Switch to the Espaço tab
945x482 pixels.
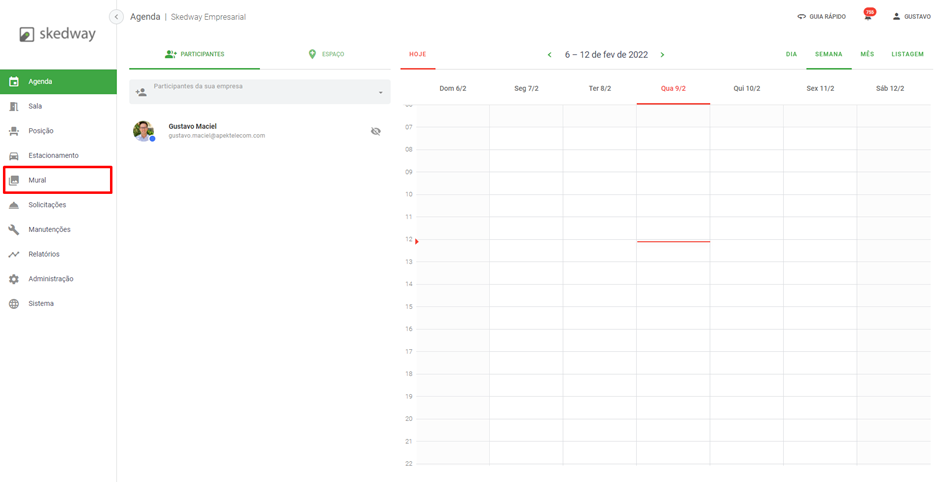click(x=326, y=54)
